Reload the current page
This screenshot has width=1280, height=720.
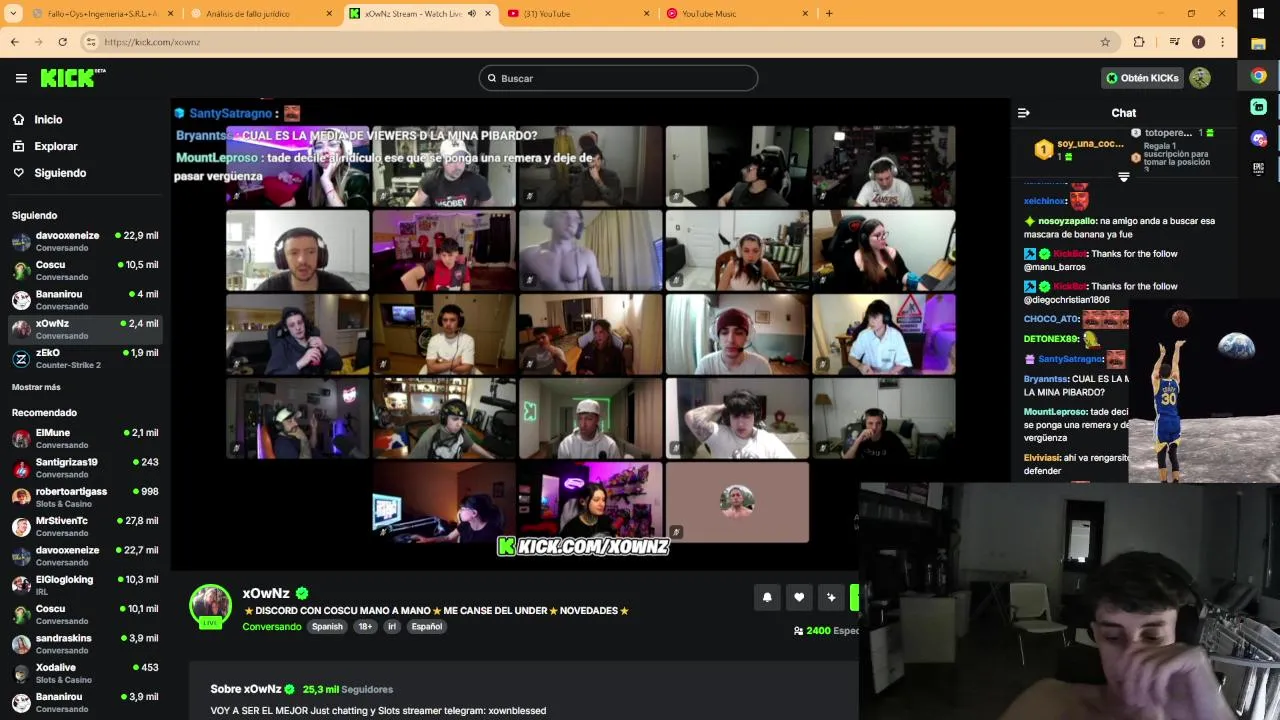[x=62, y=42]
